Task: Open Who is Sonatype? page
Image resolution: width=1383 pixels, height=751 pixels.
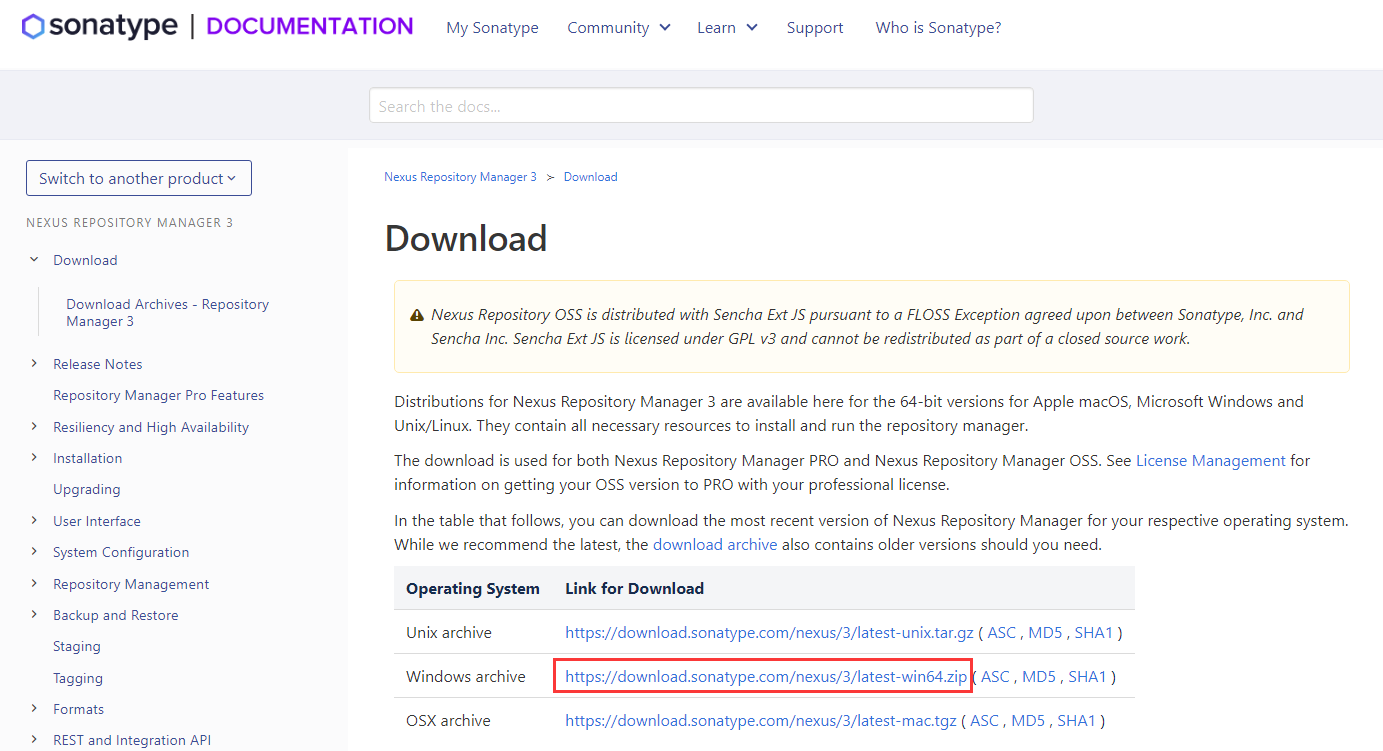Action: (938, 28)
